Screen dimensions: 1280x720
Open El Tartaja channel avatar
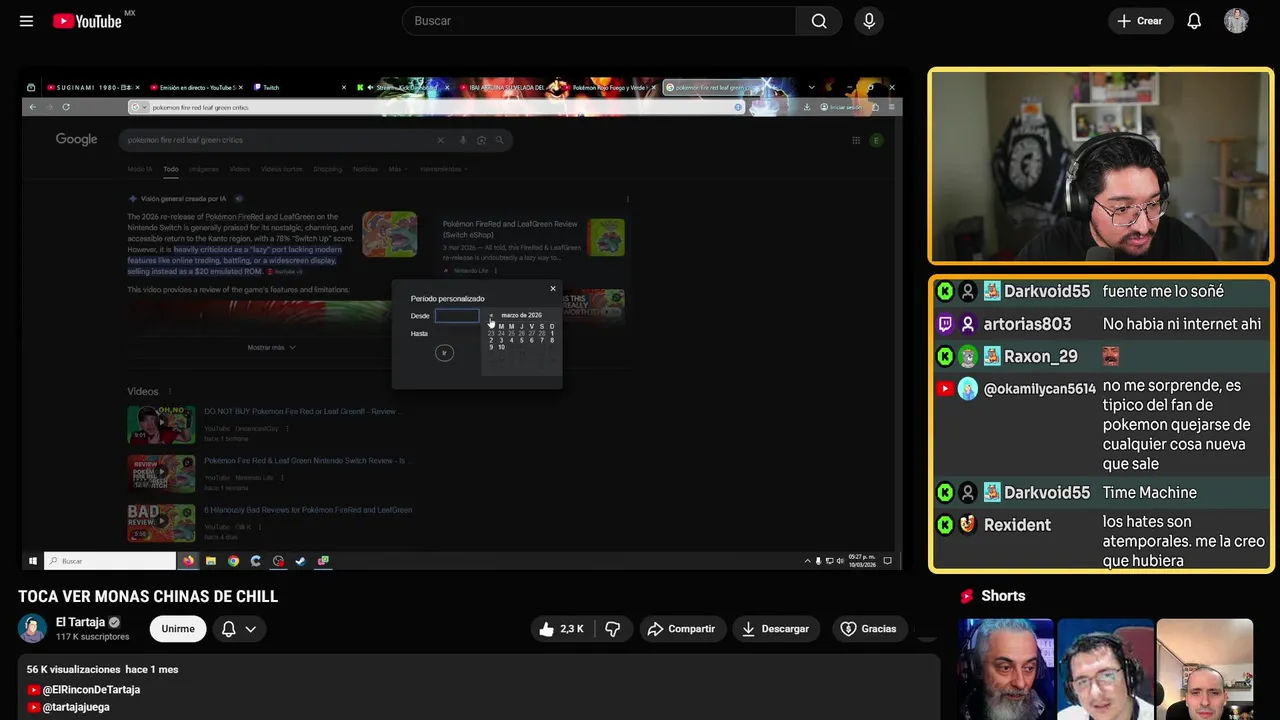(x=33, y=628)
